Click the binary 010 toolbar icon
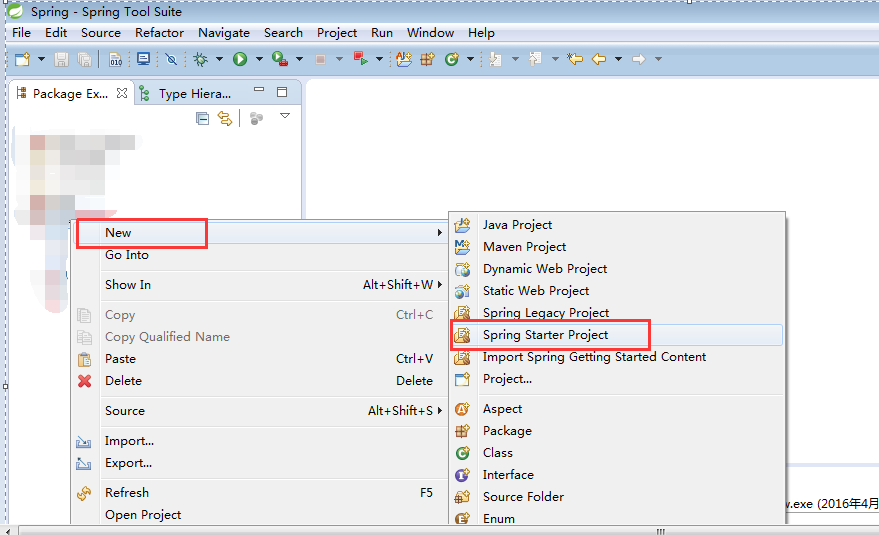Screen dimensions: 879x535 tap(115, 59)
